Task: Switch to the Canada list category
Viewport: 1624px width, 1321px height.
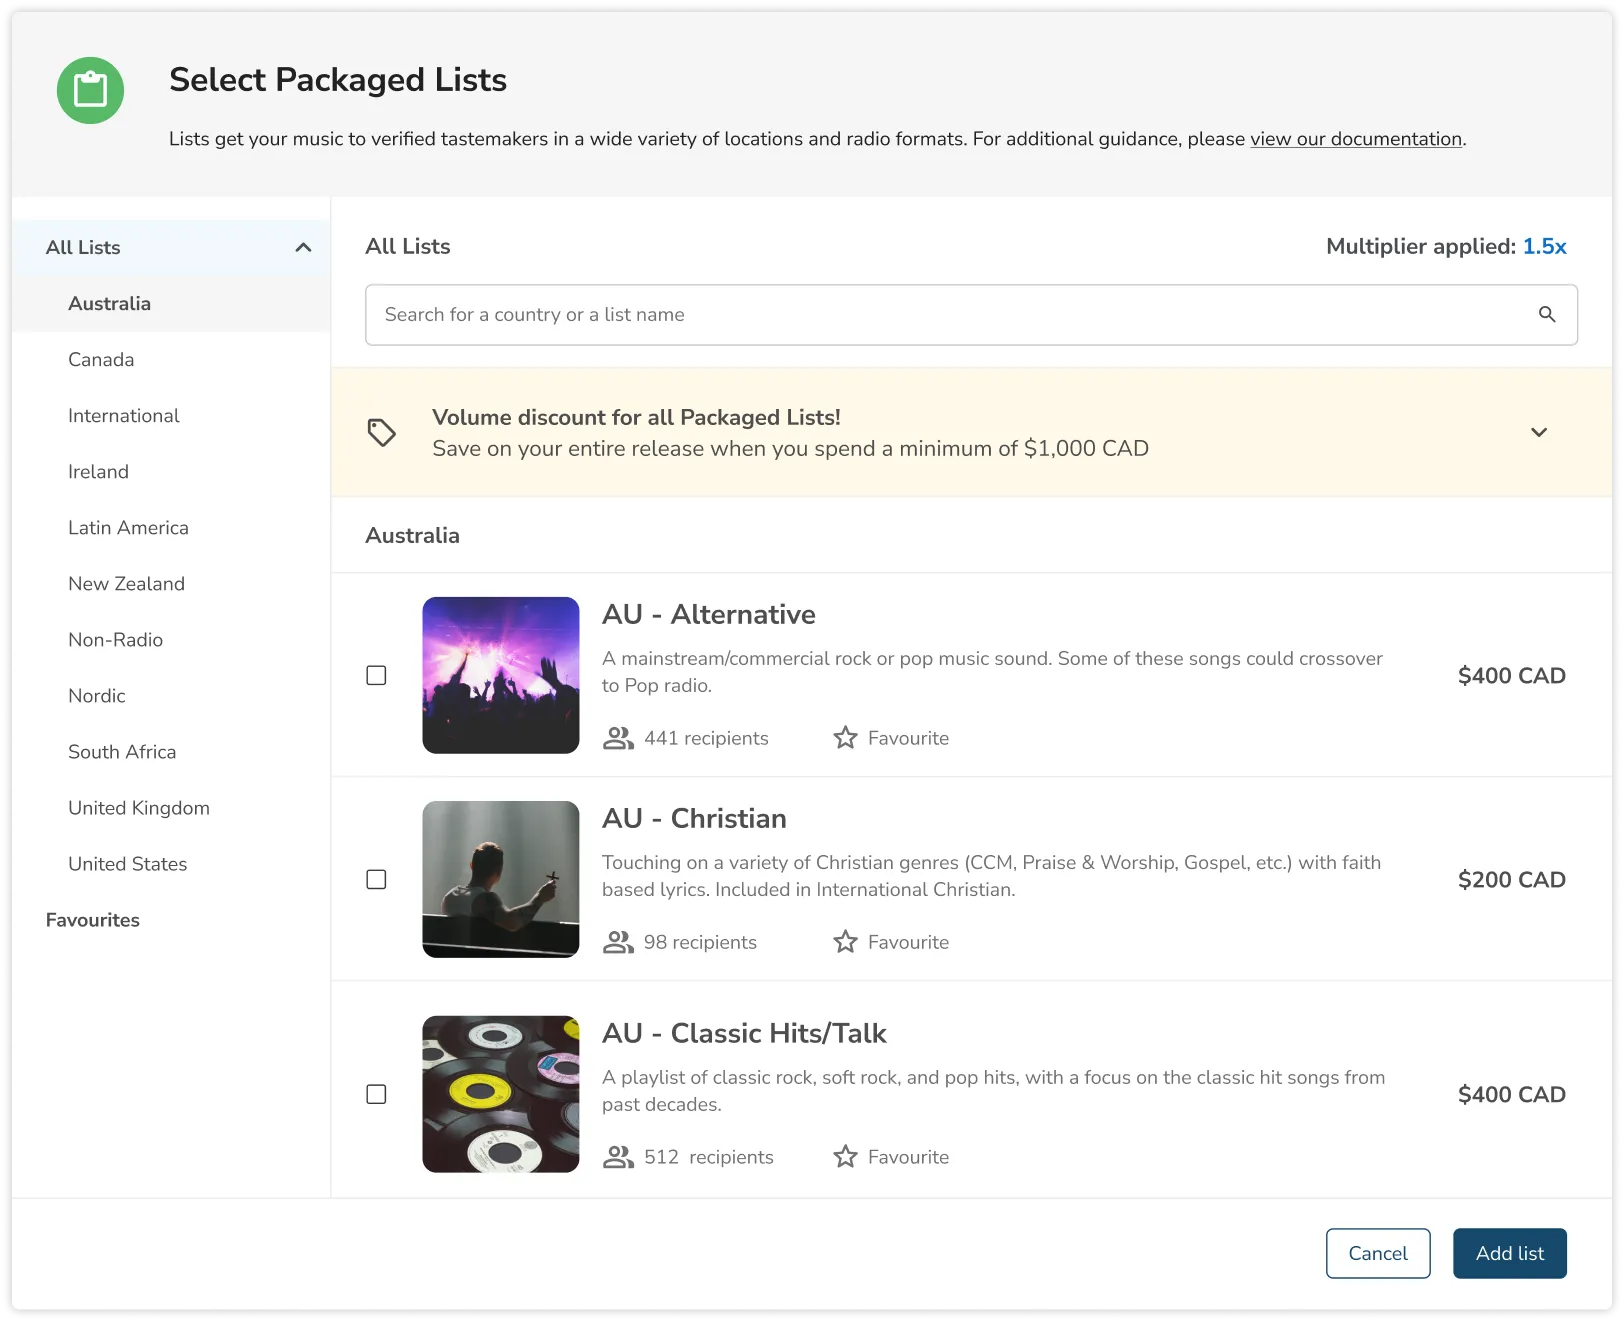Action: 100,359
